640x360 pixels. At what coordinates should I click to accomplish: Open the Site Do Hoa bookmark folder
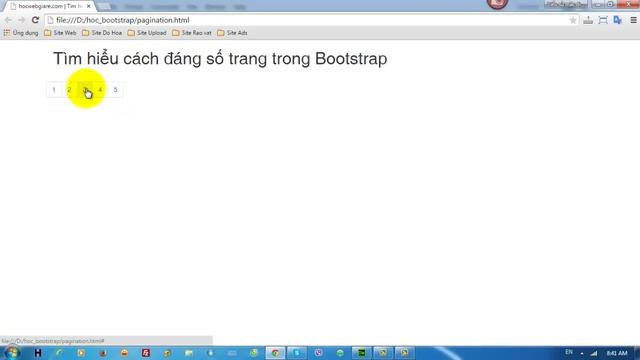(102, 33)
